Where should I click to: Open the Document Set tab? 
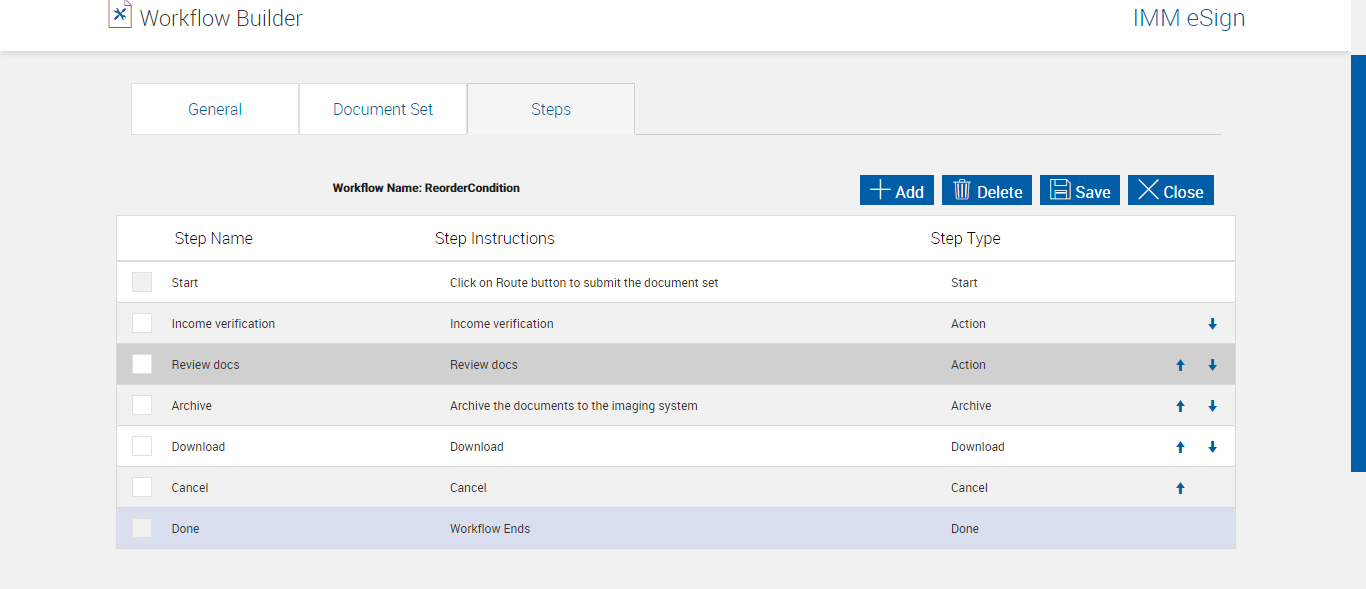383,109
